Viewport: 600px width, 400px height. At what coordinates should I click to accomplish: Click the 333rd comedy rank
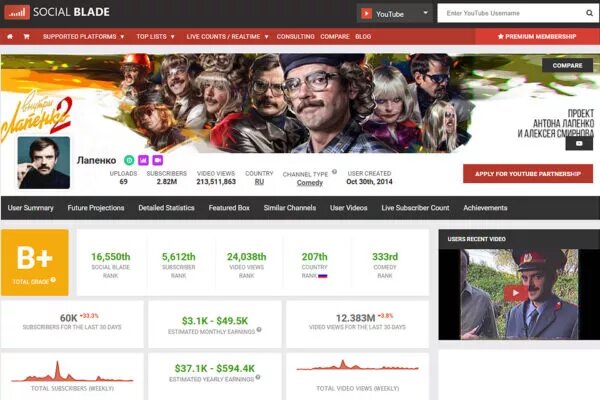click(x=385, y=256)
